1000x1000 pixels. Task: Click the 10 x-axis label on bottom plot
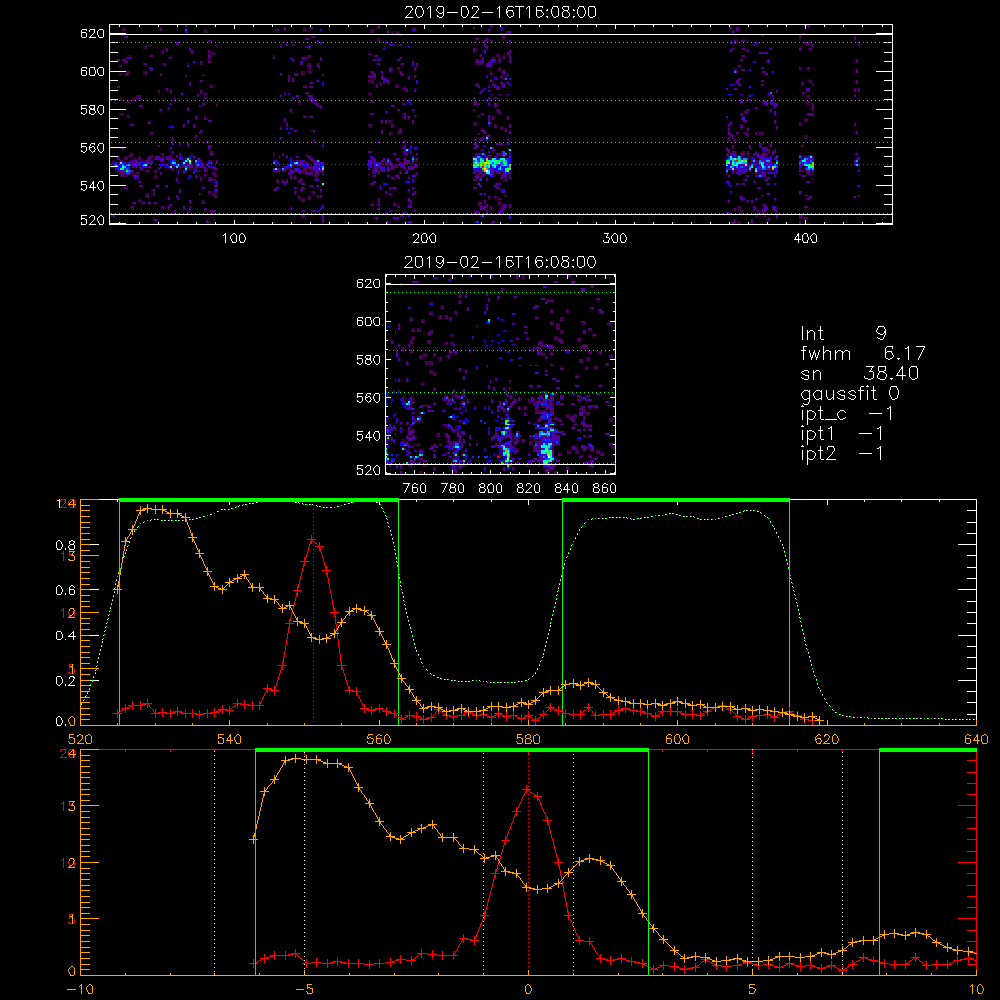pos(976,989)
